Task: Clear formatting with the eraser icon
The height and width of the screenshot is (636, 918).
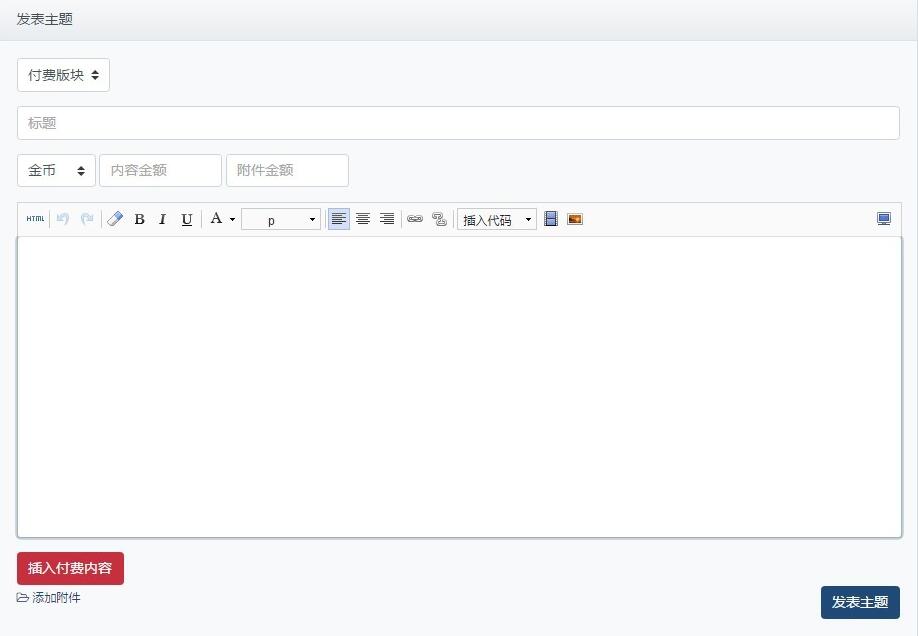Action: [115, 219]
